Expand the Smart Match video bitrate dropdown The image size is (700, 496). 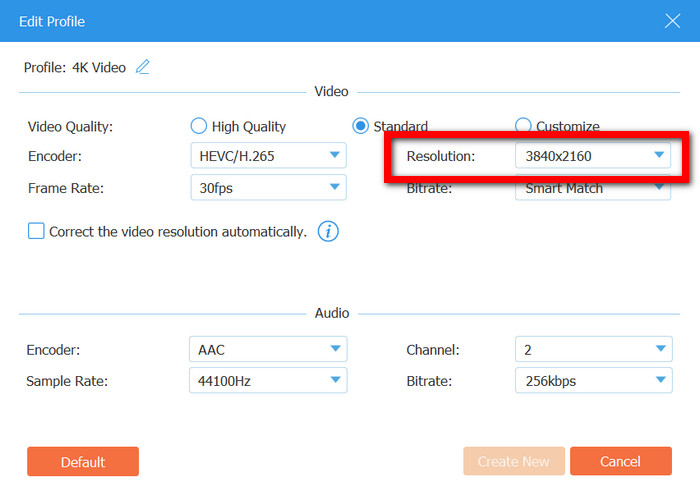tap(592, 188)
